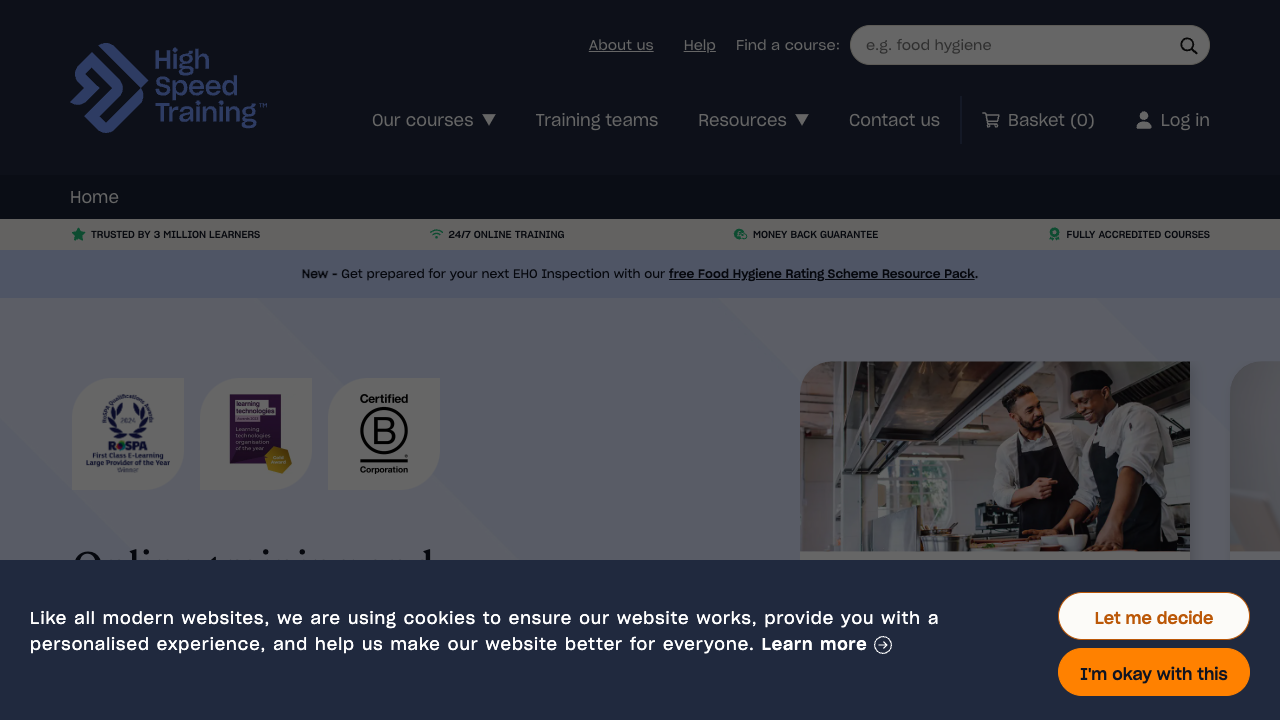
Task: Follow the Food Hygiene Rating Scheme Resource Pack link
Action: [821, 274]
